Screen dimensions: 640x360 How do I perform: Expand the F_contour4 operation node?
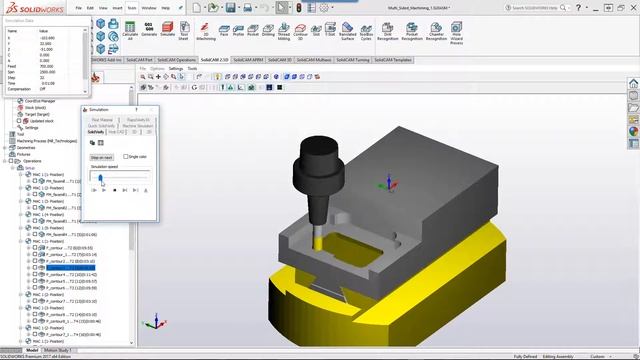coord(29,274)
